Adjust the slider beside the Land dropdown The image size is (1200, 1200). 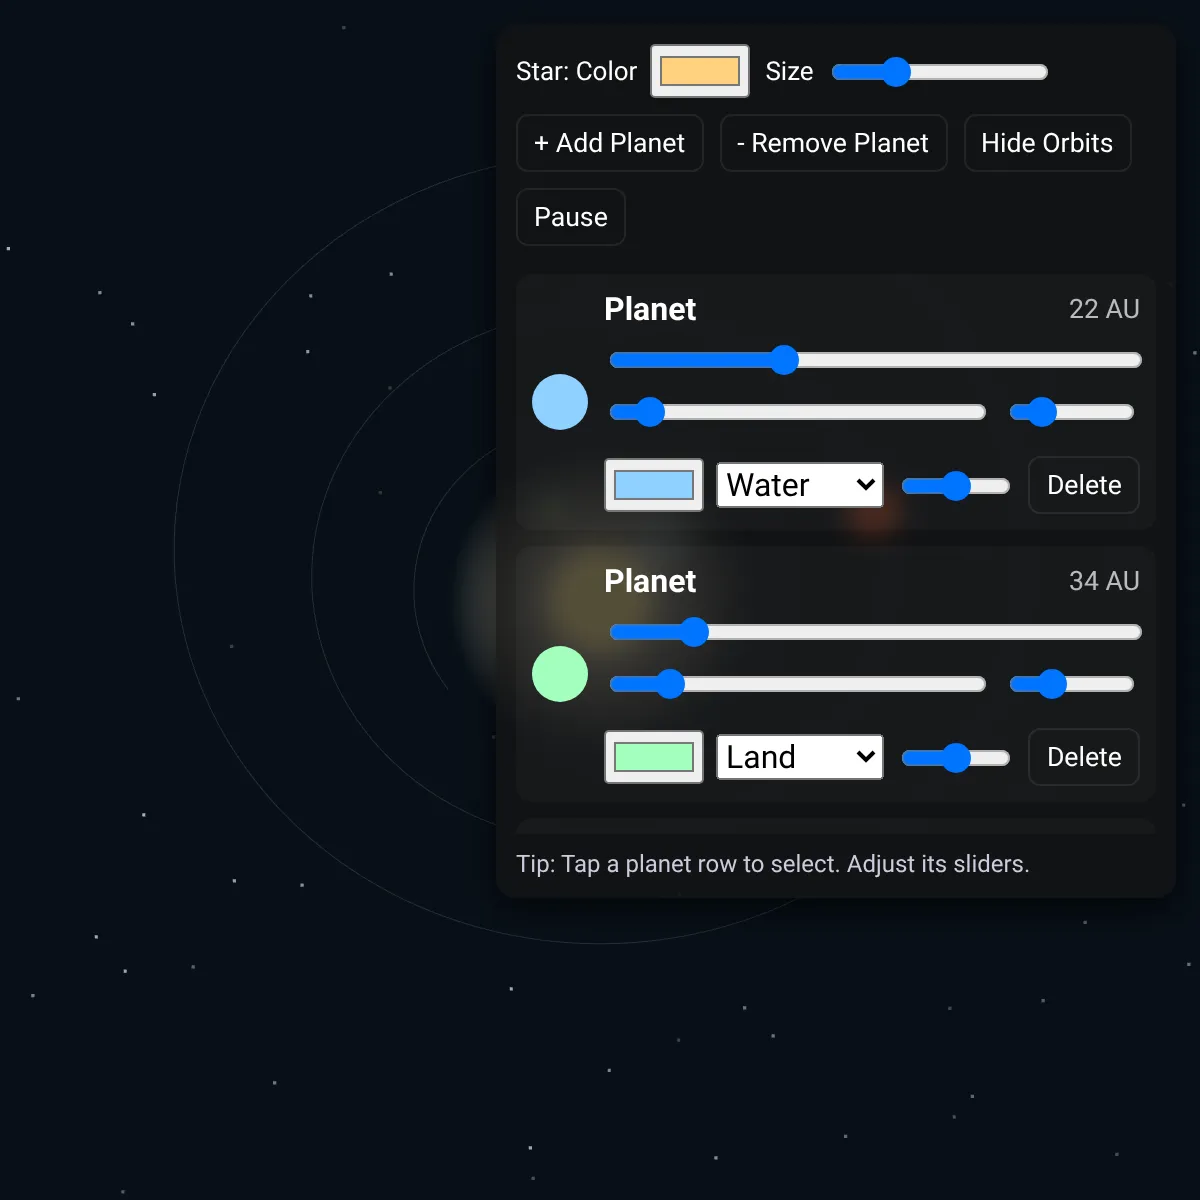point(956,758)
